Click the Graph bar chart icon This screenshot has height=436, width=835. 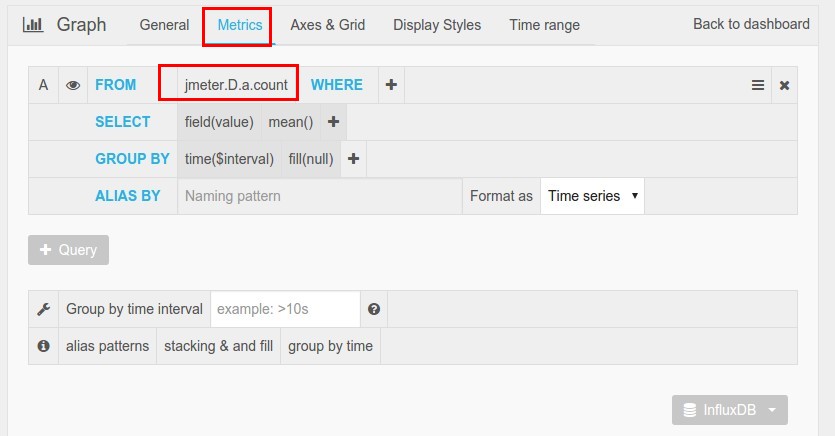(x=32, y=24)
